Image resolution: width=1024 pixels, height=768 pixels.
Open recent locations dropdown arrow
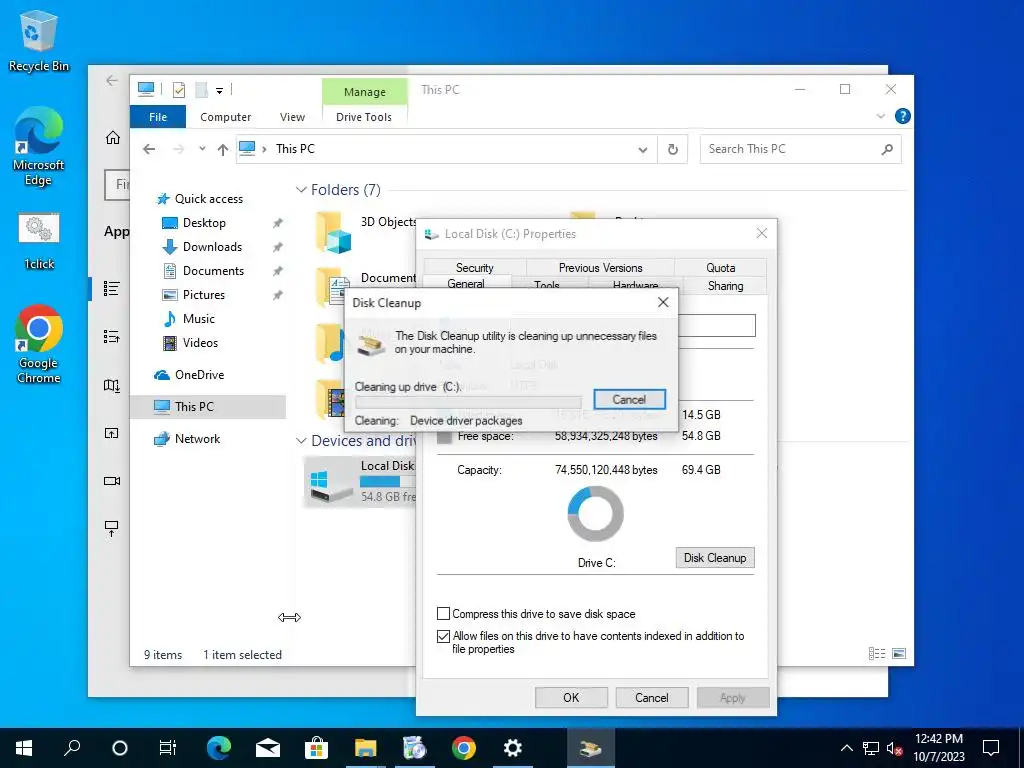pos(202,149)
